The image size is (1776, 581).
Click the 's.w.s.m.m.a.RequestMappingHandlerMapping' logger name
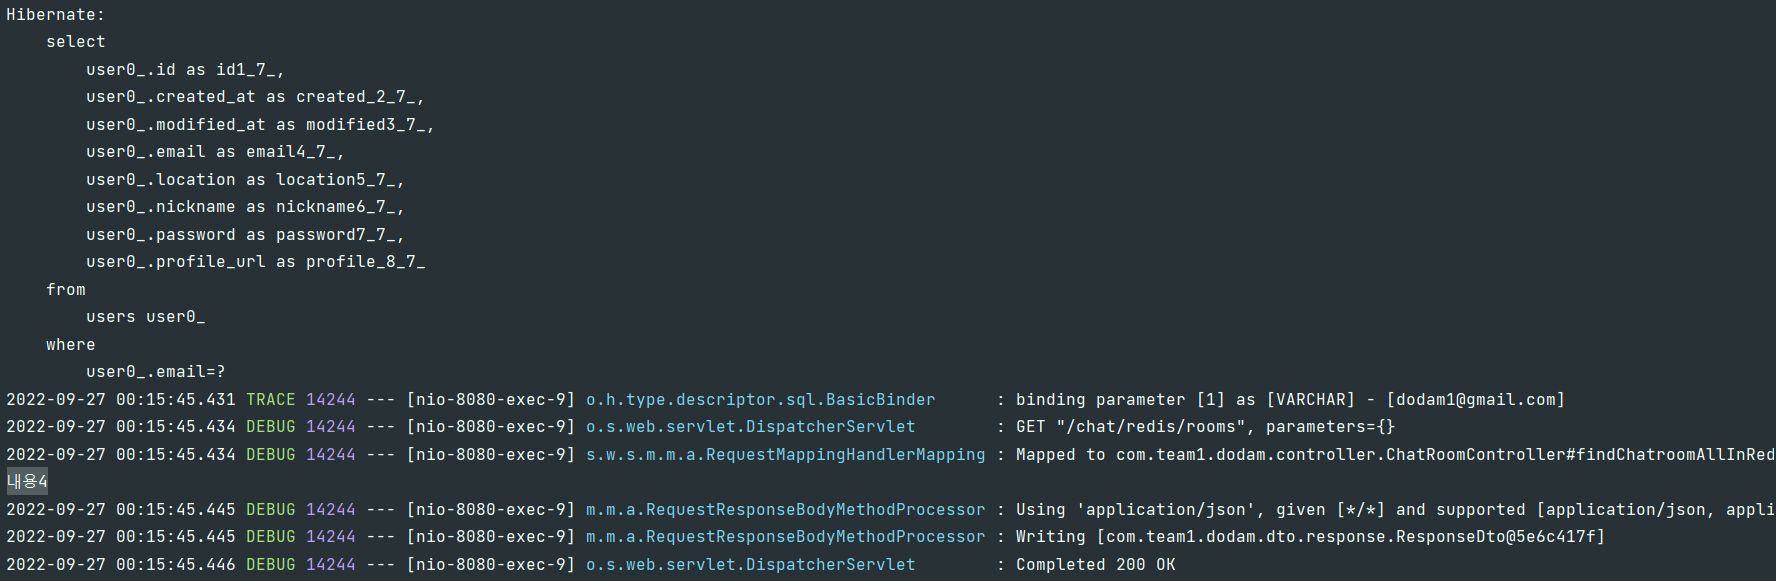(786, 455)
